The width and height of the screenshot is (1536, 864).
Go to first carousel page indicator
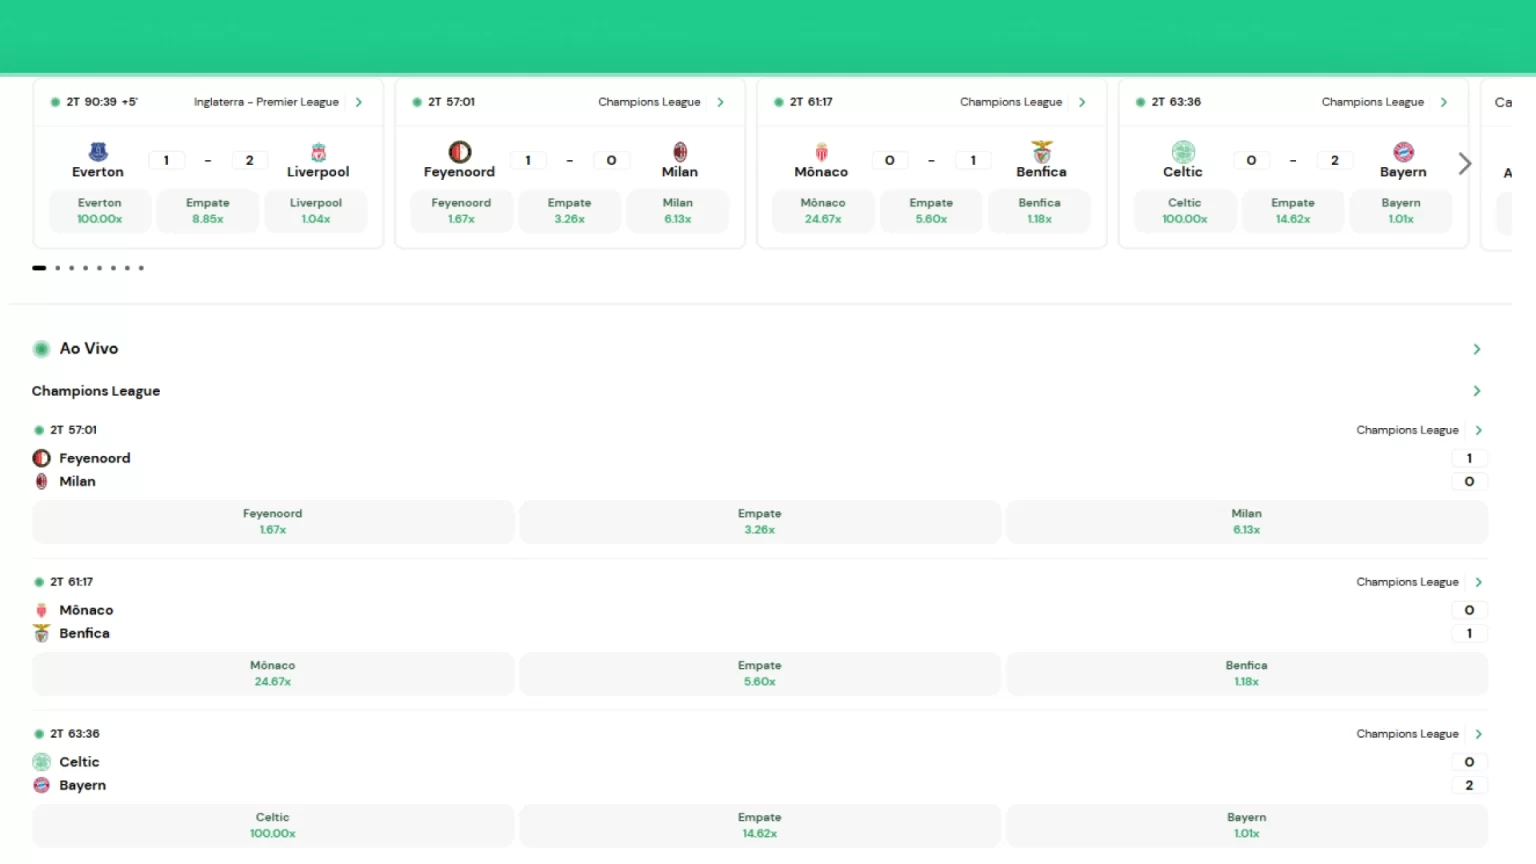point(39,268)
